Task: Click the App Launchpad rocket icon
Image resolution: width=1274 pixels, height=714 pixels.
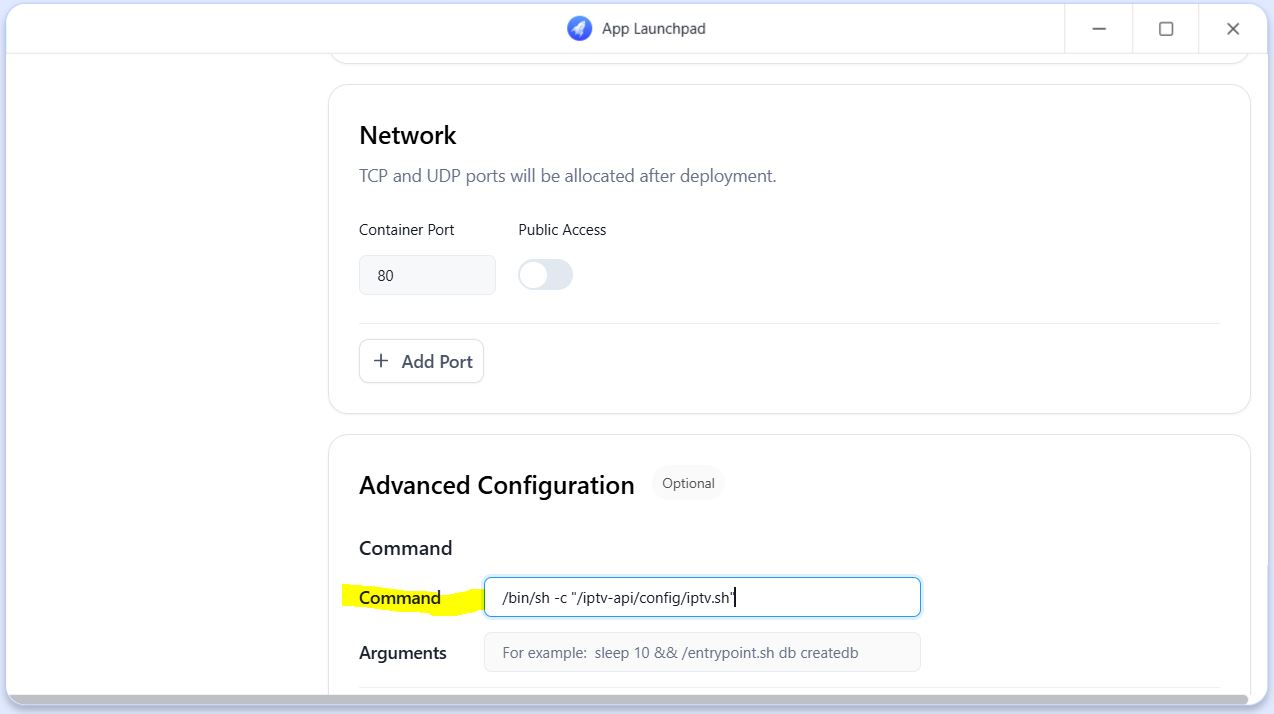Action: 579,29
